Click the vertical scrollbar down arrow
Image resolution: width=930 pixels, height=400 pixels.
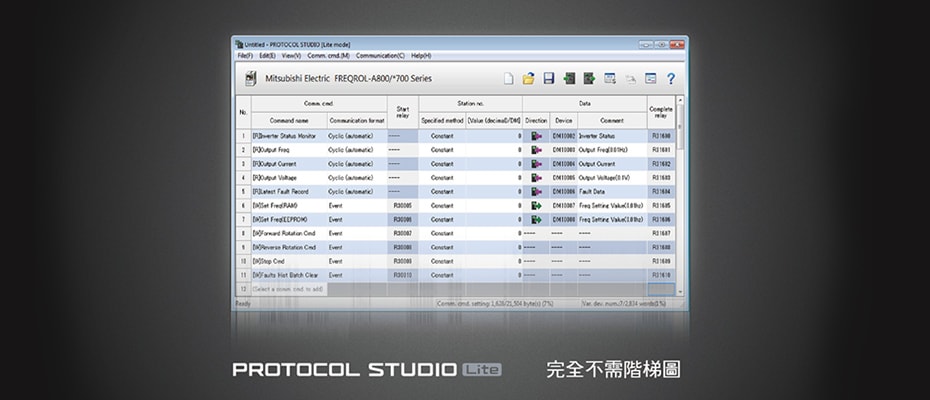(682, 290)
